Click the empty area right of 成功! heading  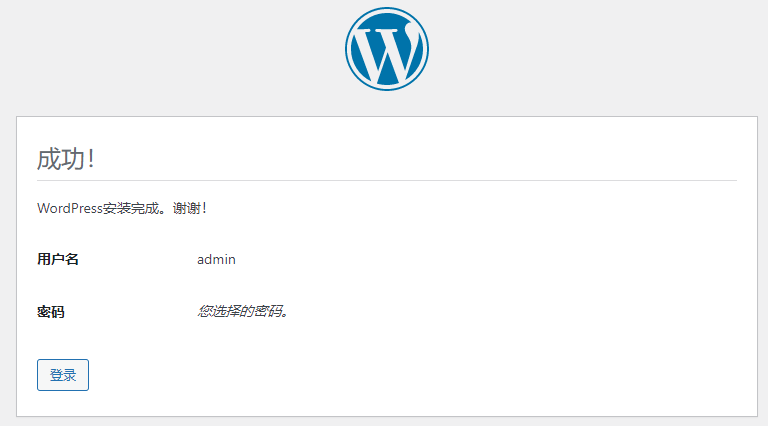coord(400,159)
